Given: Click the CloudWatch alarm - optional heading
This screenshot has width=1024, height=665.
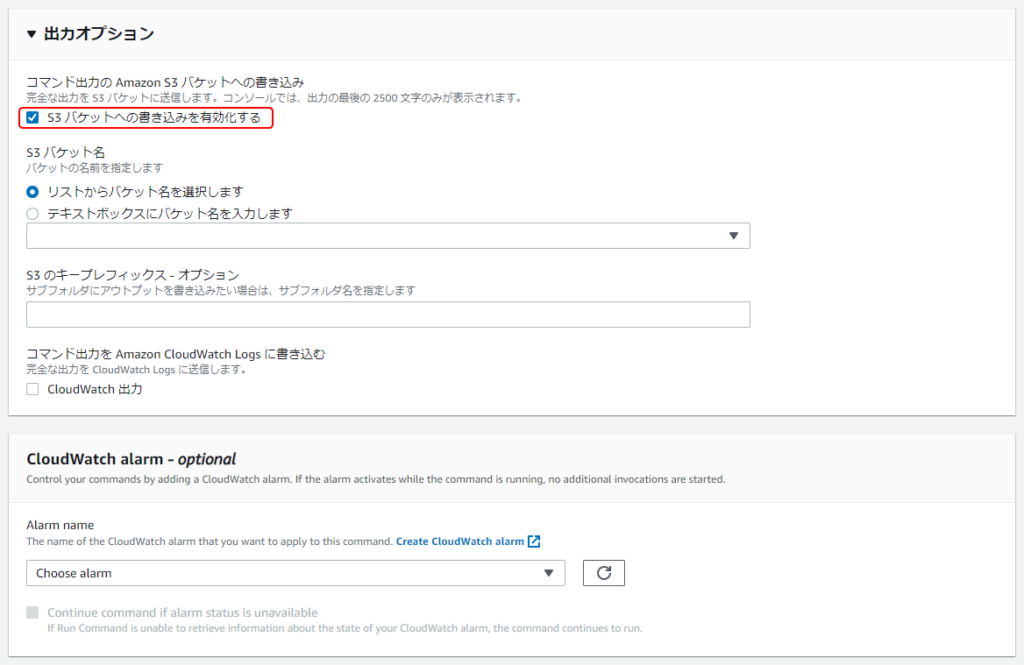Looking at the screenshot, I should pyautogui.click(x=131, y=459).
